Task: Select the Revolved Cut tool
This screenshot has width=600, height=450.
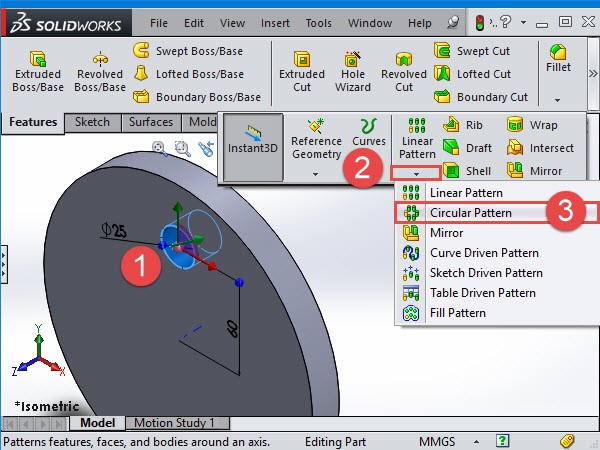Action: (x=404, y=72)
